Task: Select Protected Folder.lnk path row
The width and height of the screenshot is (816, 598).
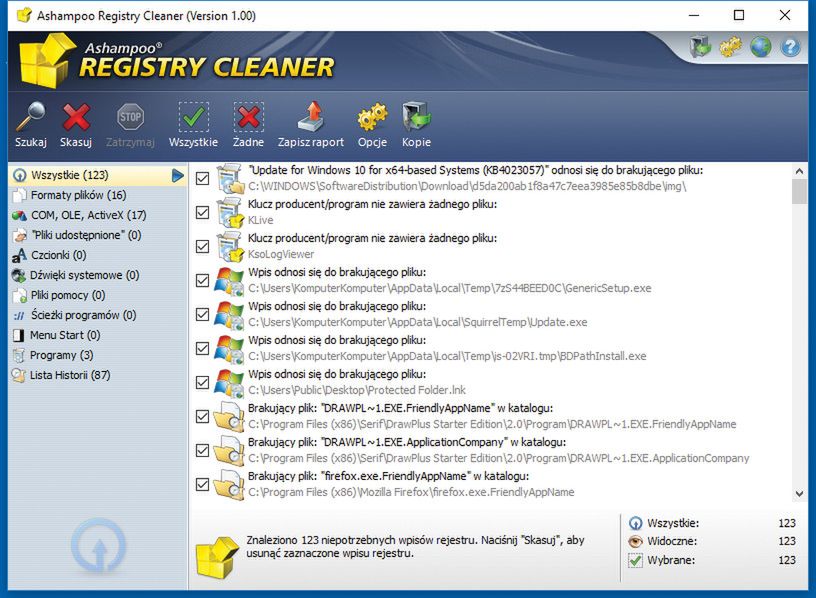Action: (356, 390)
